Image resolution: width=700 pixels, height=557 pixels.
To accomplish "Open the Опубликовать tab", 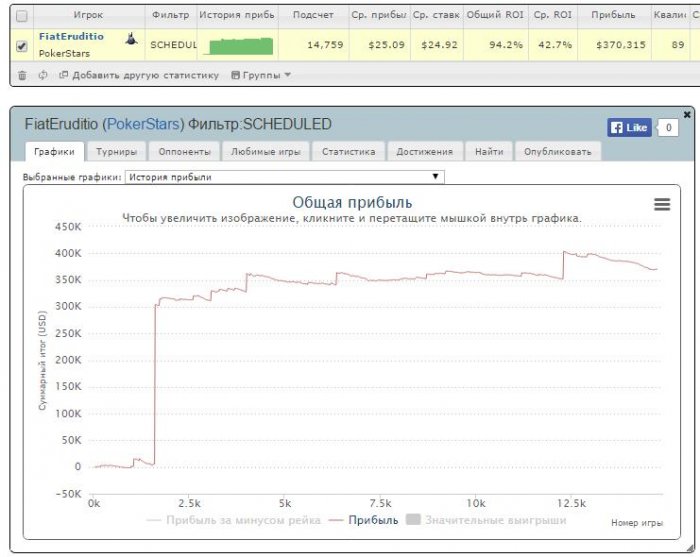I will (558, 152).
